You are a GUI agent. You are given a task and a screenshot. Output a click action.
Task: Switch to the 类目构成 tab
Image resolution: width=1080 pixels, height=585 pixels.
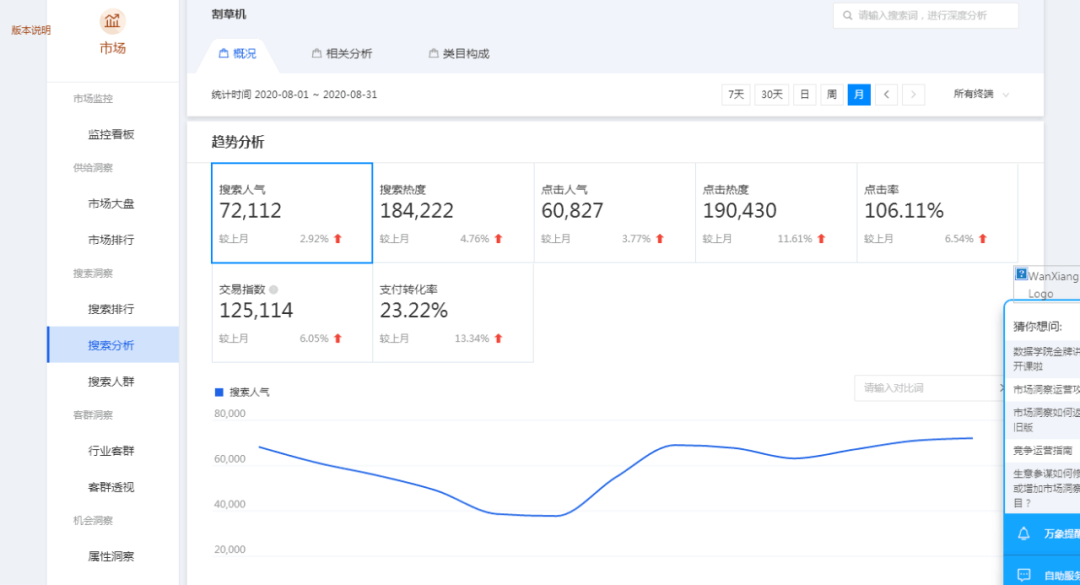(459, 54)
